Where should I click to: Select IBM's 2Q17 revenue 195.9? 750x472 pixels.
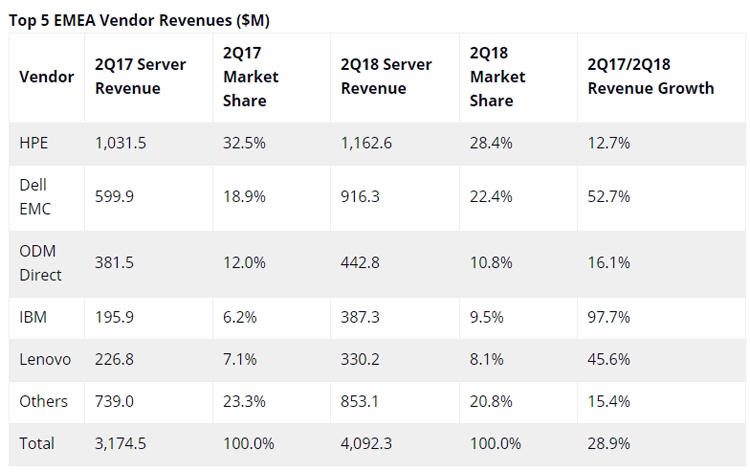pos(114,317)
